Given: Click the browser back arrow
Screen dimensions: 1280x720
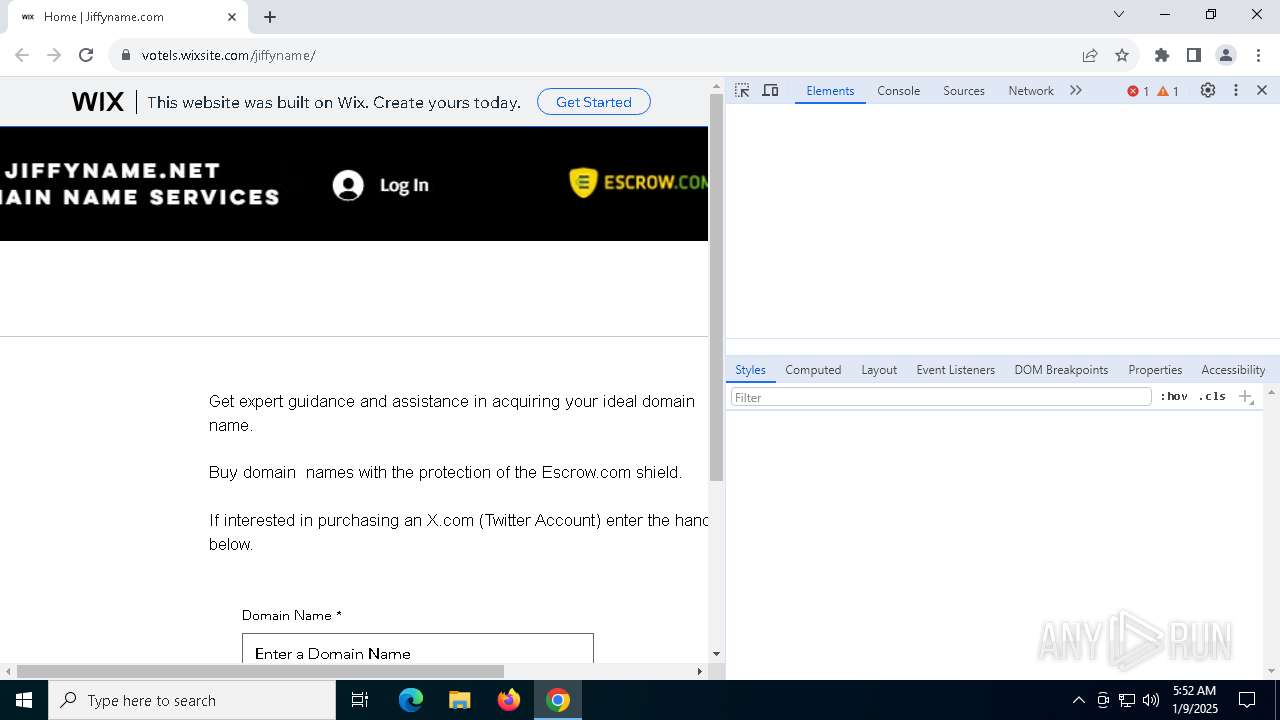Looking at the screenshot, I should point(22,55).
